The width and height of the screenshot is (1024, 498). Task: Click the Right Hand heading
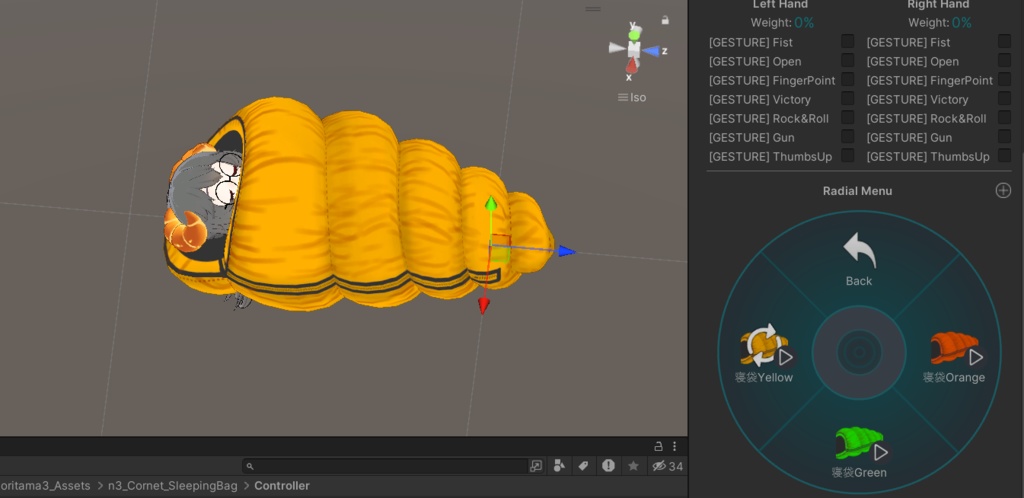[938, 5]
